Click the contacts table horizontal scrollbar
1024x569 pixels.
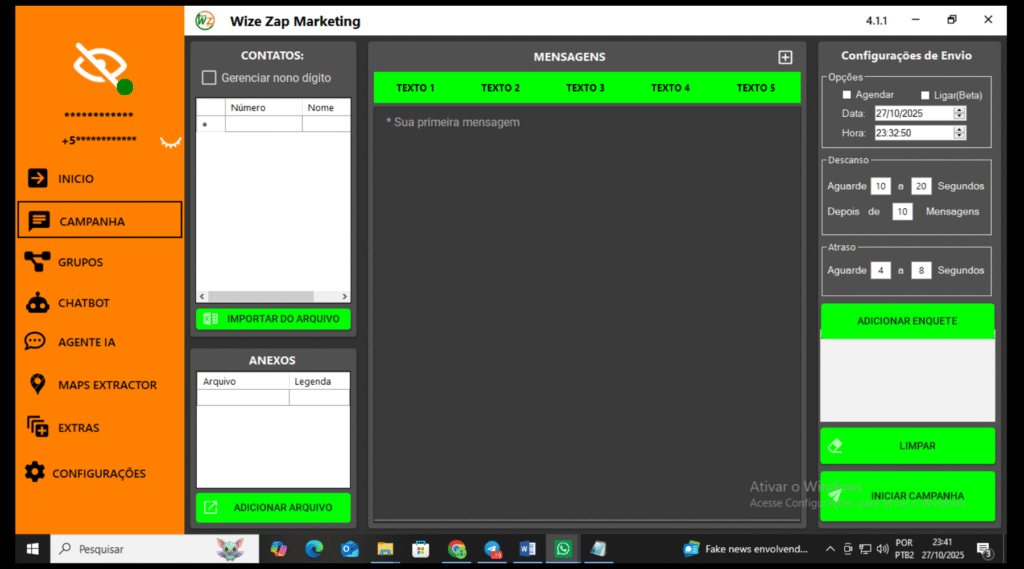coord(273,297)
